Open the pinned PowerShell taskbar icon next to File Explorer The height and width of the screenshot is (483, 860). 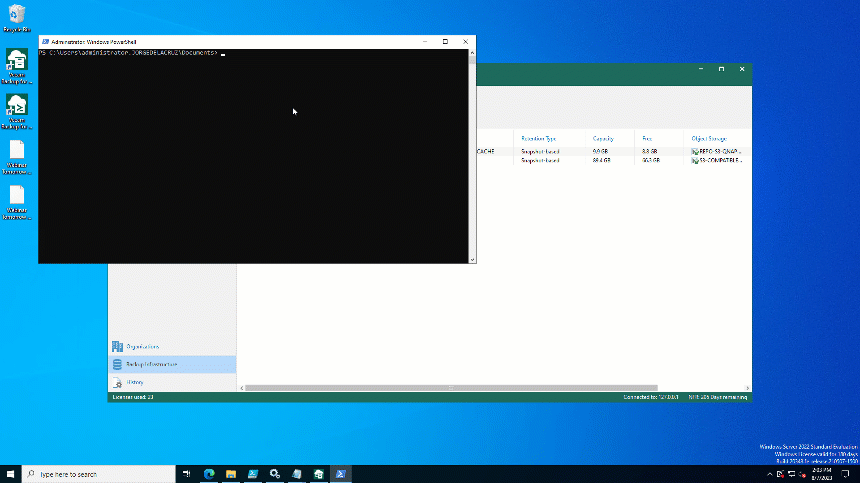tap(253, 474)
